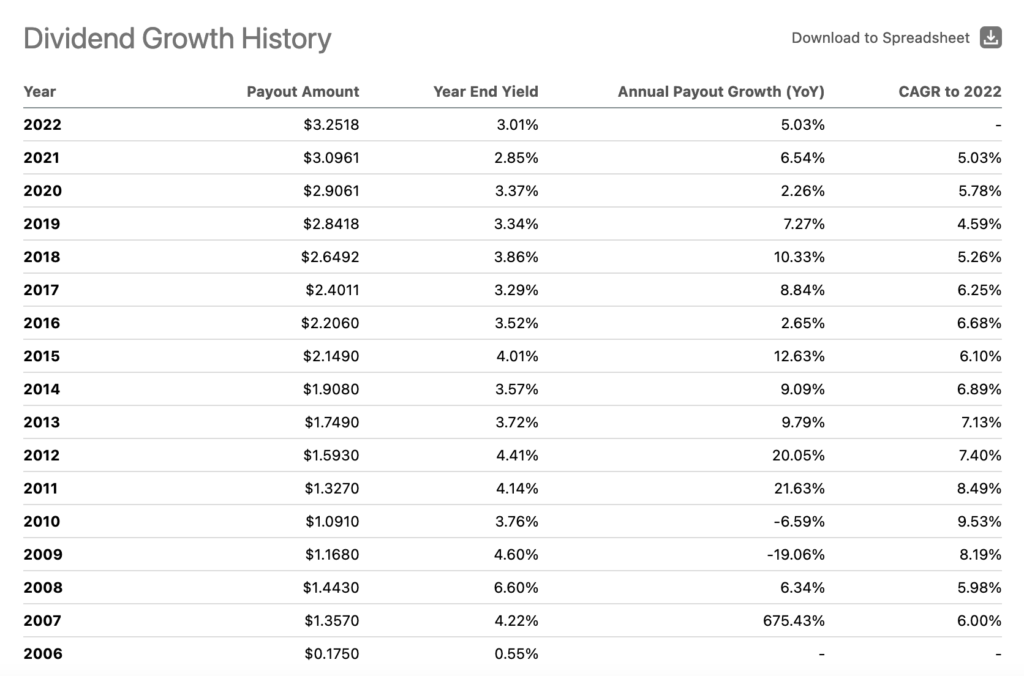The image size is (1024, 676).
Task: Click the 2010 CAGR value 9.53%
Action: pos(979,521)
